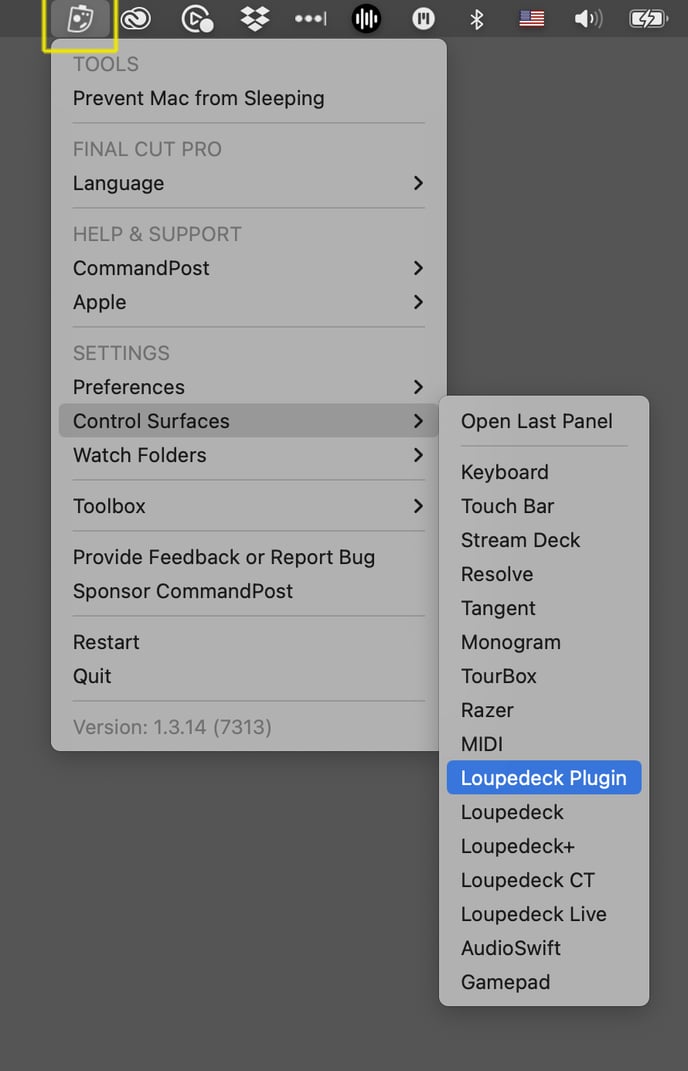Open the Preferences submenu

point(128,387)
